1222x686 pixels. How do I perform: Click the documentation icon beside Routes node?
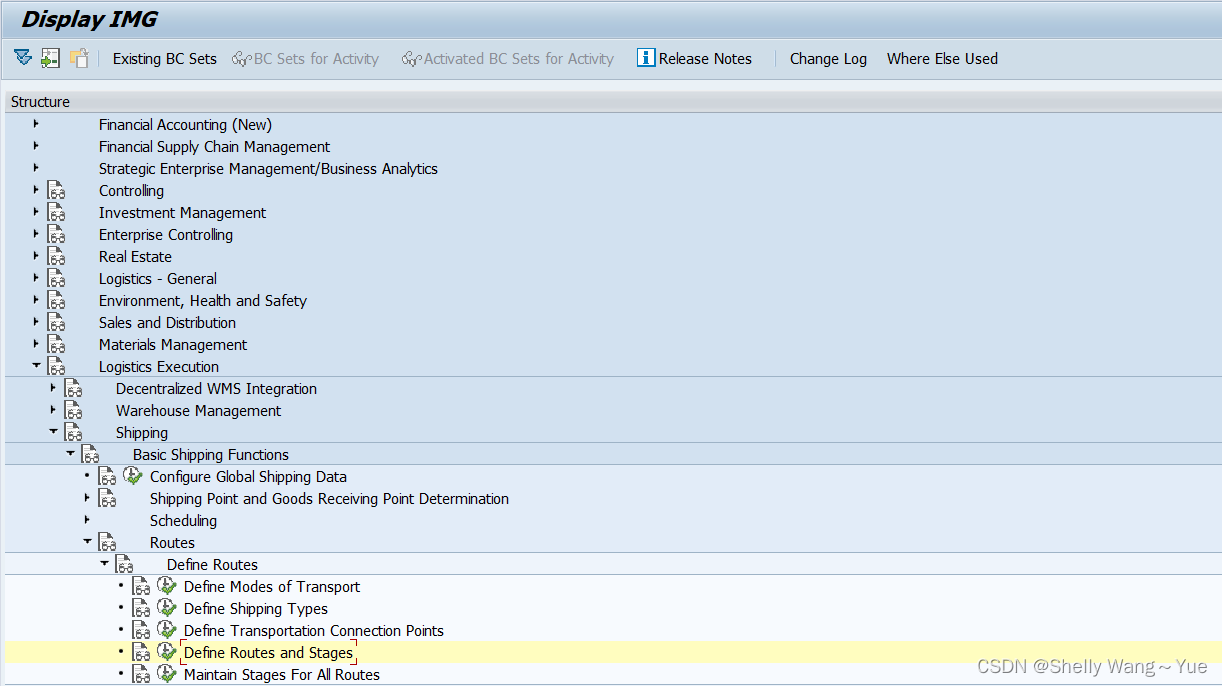108,542
